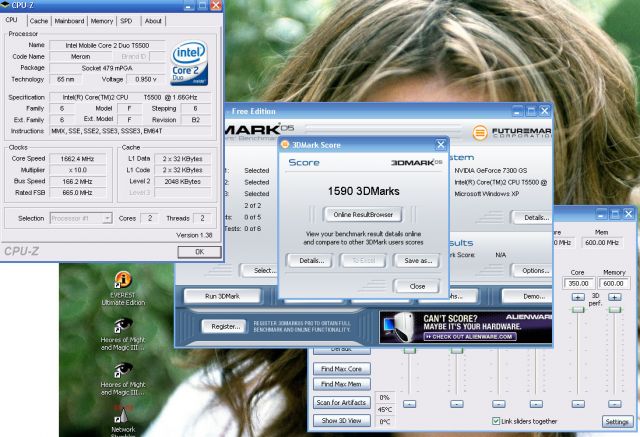
Task: Click the Merom code name value
Action: (80, 57)
